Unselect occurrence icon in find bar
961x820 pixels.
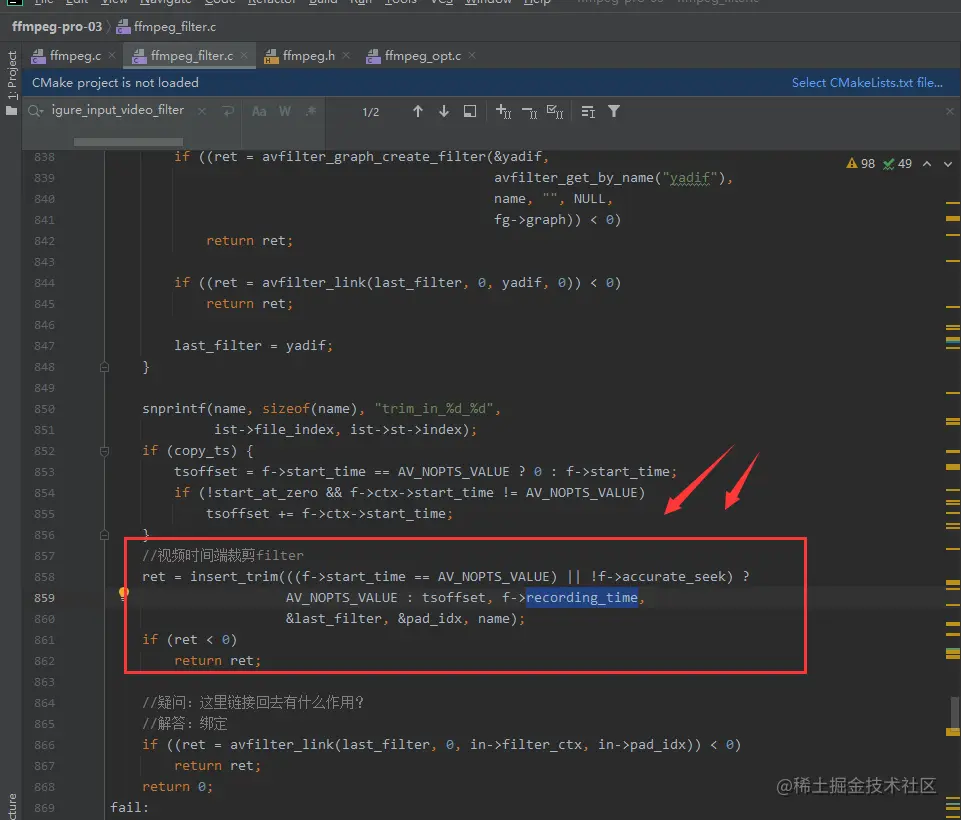[x=530, y=112]
